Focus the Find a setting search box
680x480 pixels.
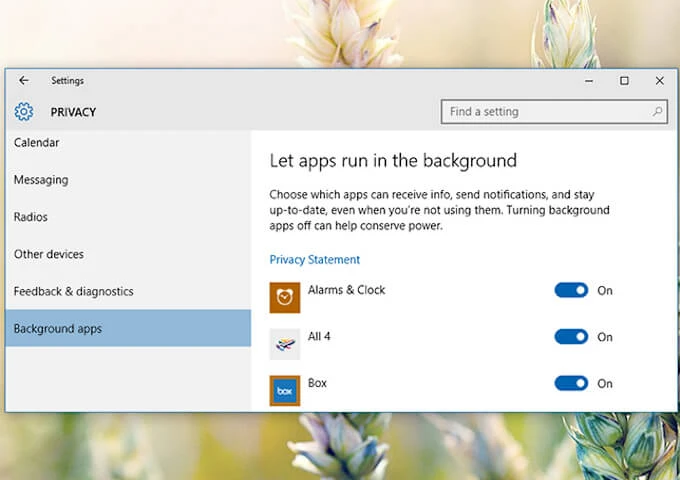coord(554,111)
